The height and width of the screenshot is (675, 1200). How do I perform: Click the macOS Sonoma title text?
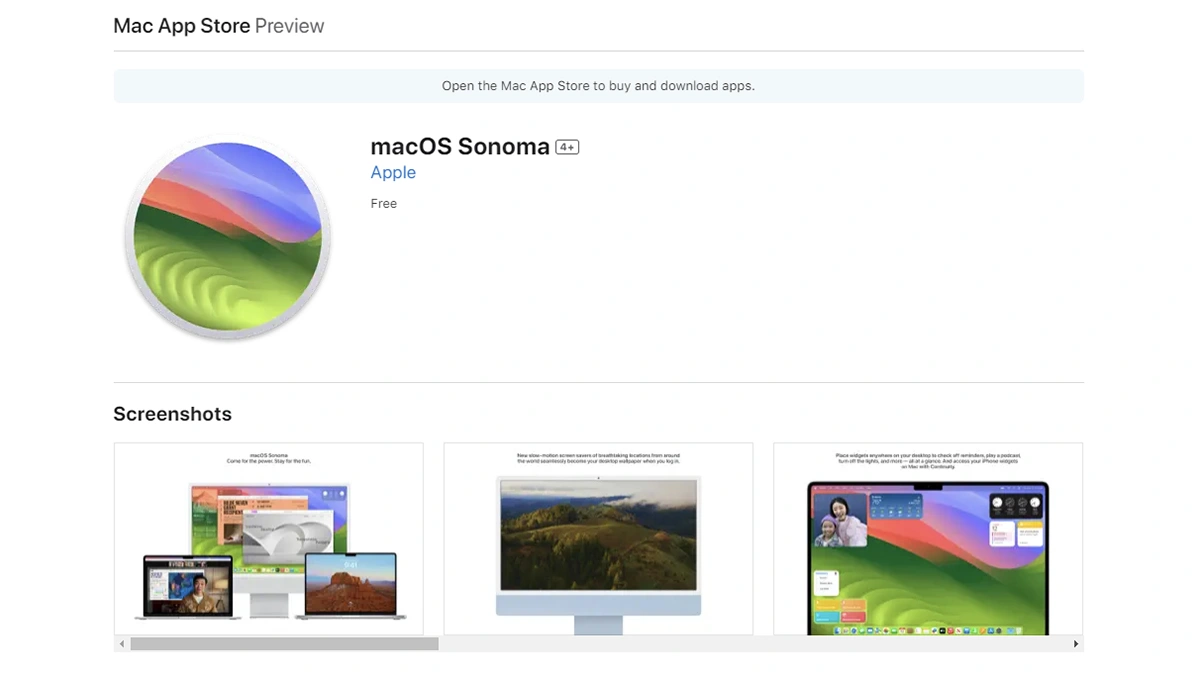(460, 147)
